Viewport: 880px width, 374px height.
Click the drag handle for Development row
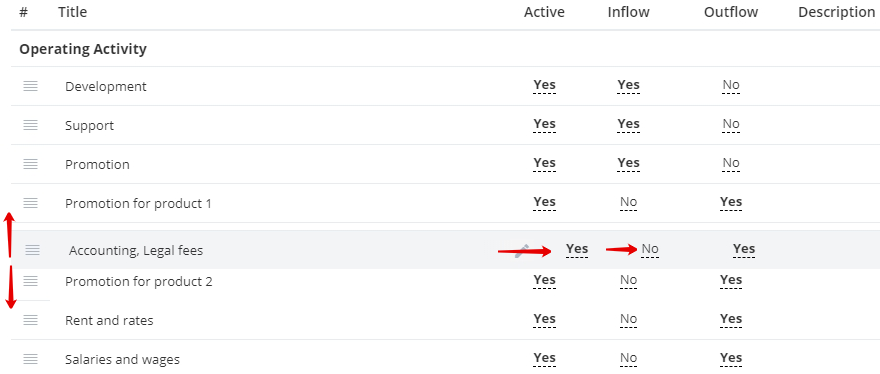pos(30,86)
